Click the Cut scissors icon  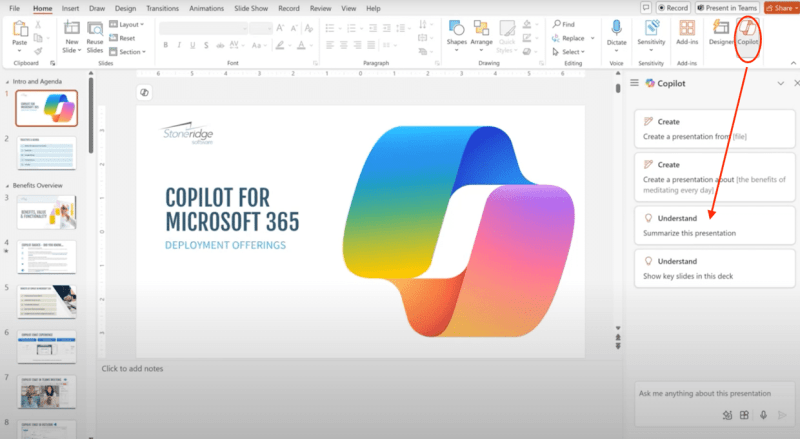tap(38, 25)
